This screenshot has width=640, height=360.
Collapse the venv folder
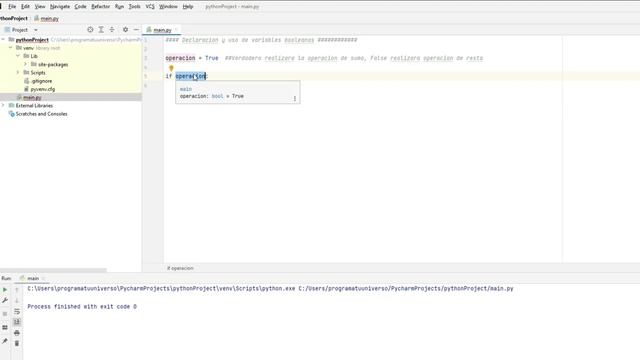click(x=11, y=48)
